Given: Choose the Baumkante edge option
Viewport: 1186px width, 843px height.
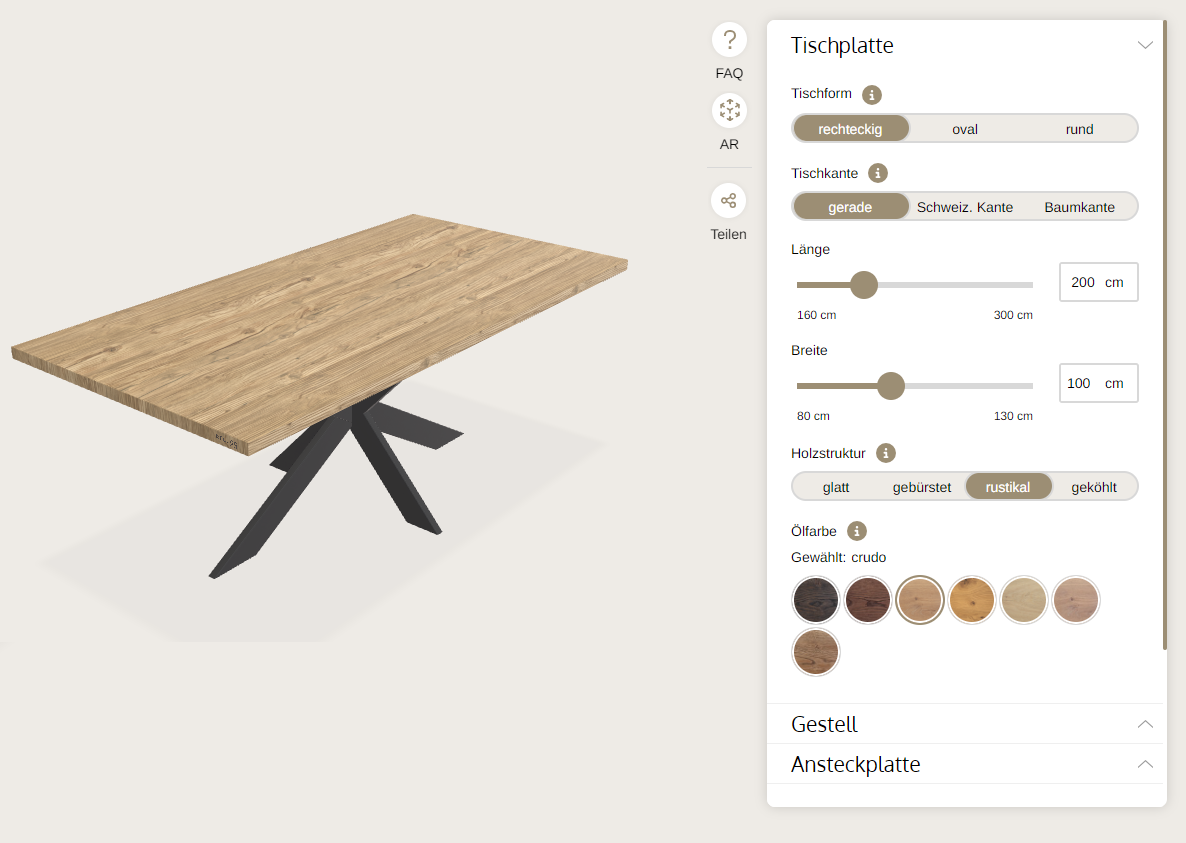Looking at the screenshot, I should (1079, 206).
